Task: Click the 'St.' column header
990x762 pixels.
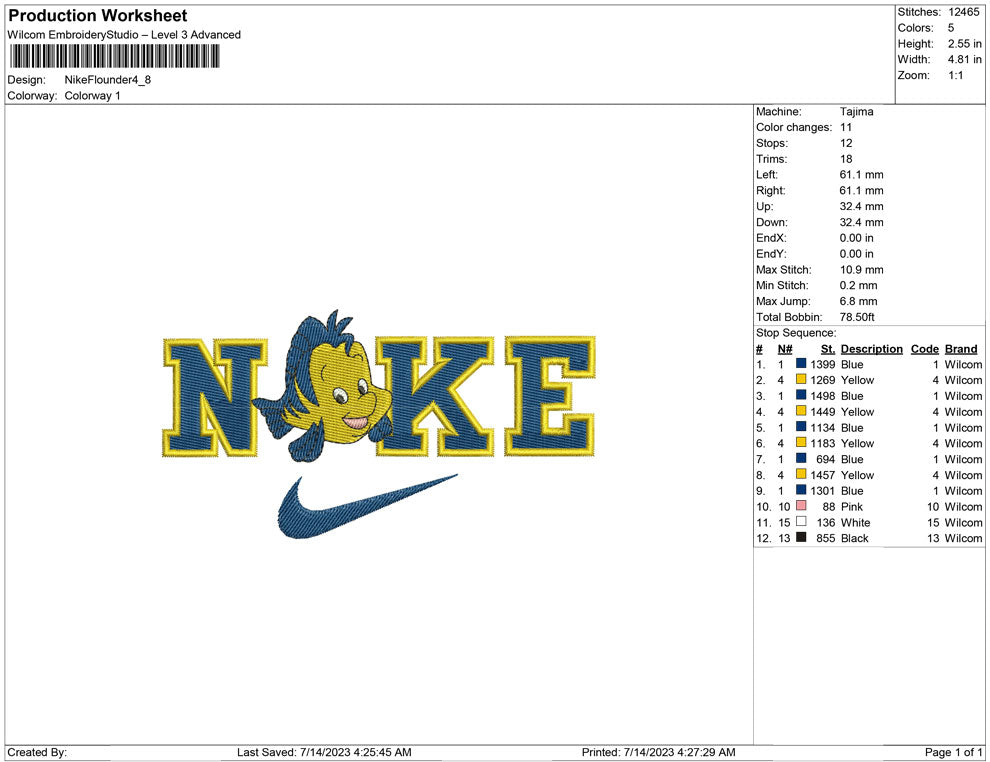Action: tap(828, 348)
